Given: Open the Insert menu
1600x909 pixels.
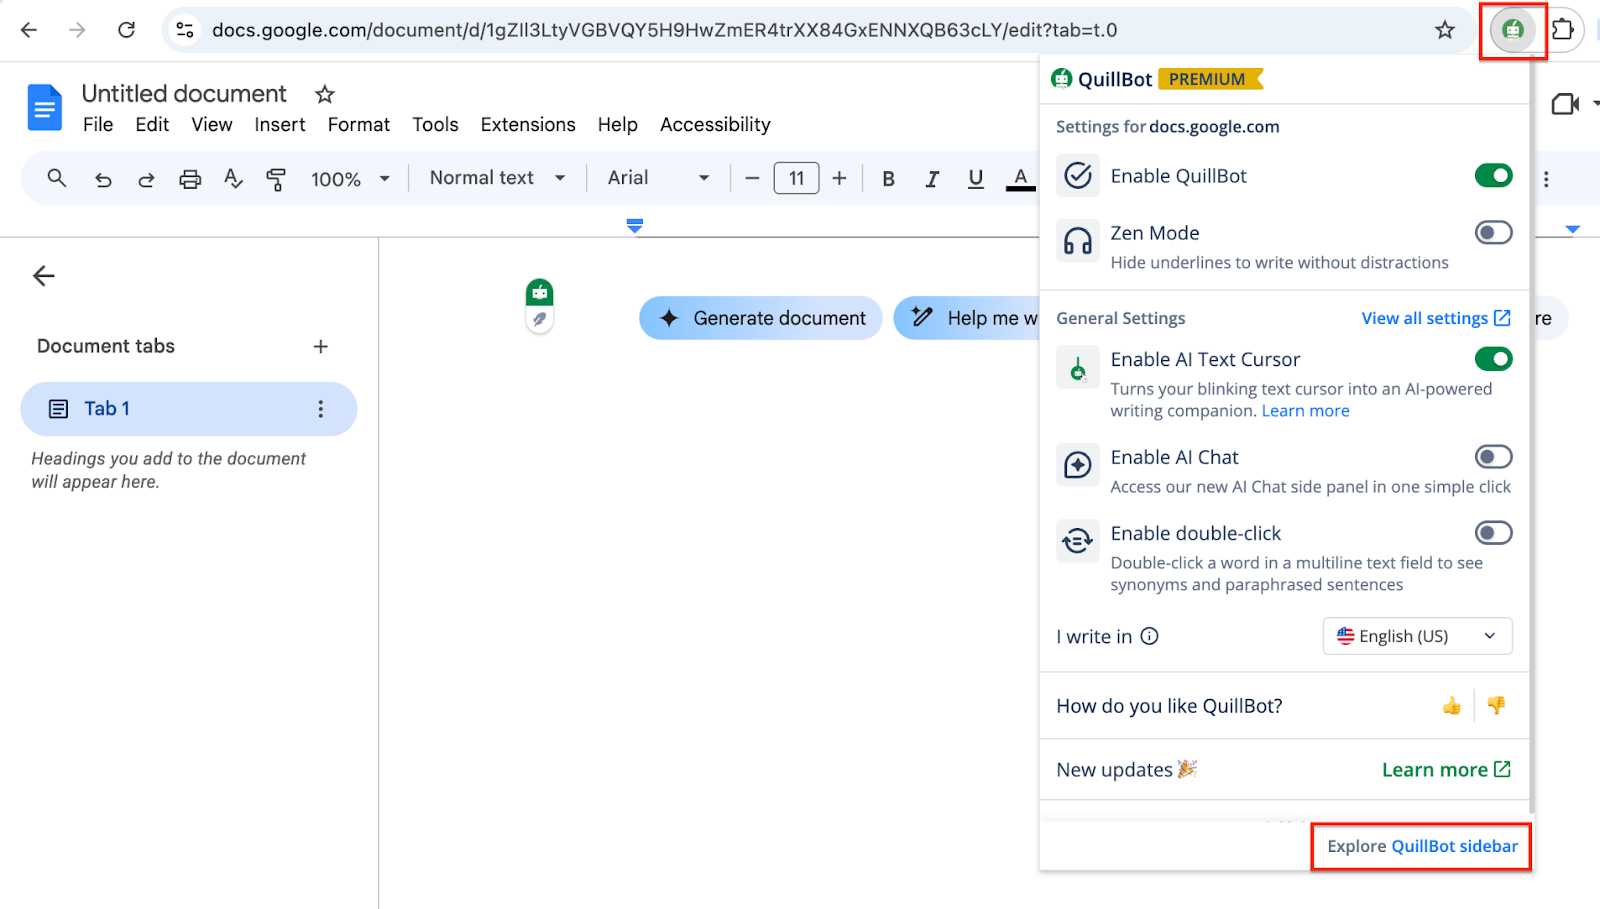Looking at the screenshot, I should (279, 125).
